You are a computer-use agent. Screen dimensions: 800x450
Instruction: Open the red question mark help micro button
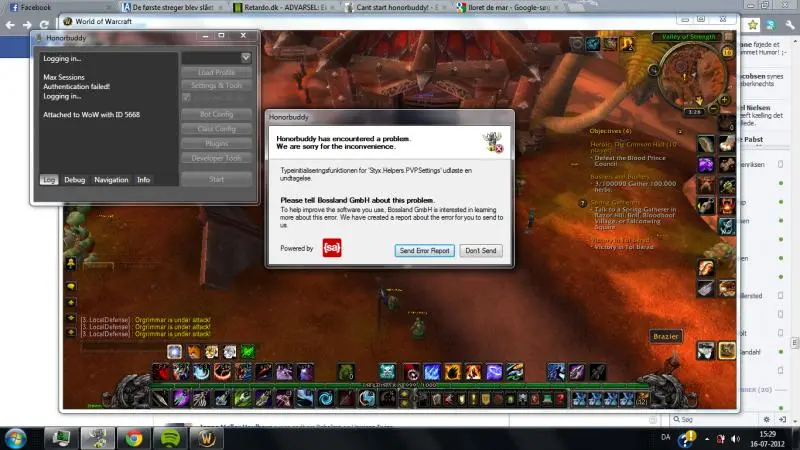point(560,398)
